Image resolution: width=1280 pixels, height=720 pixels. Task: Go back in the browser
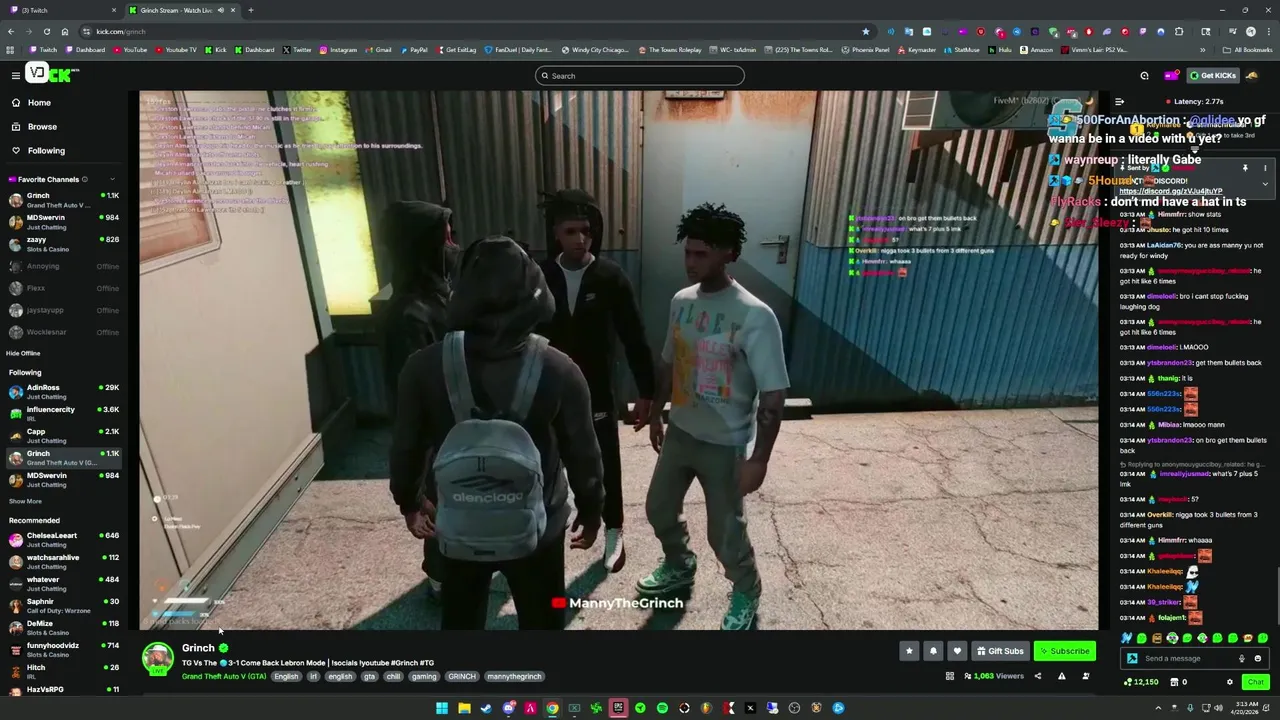10,31
